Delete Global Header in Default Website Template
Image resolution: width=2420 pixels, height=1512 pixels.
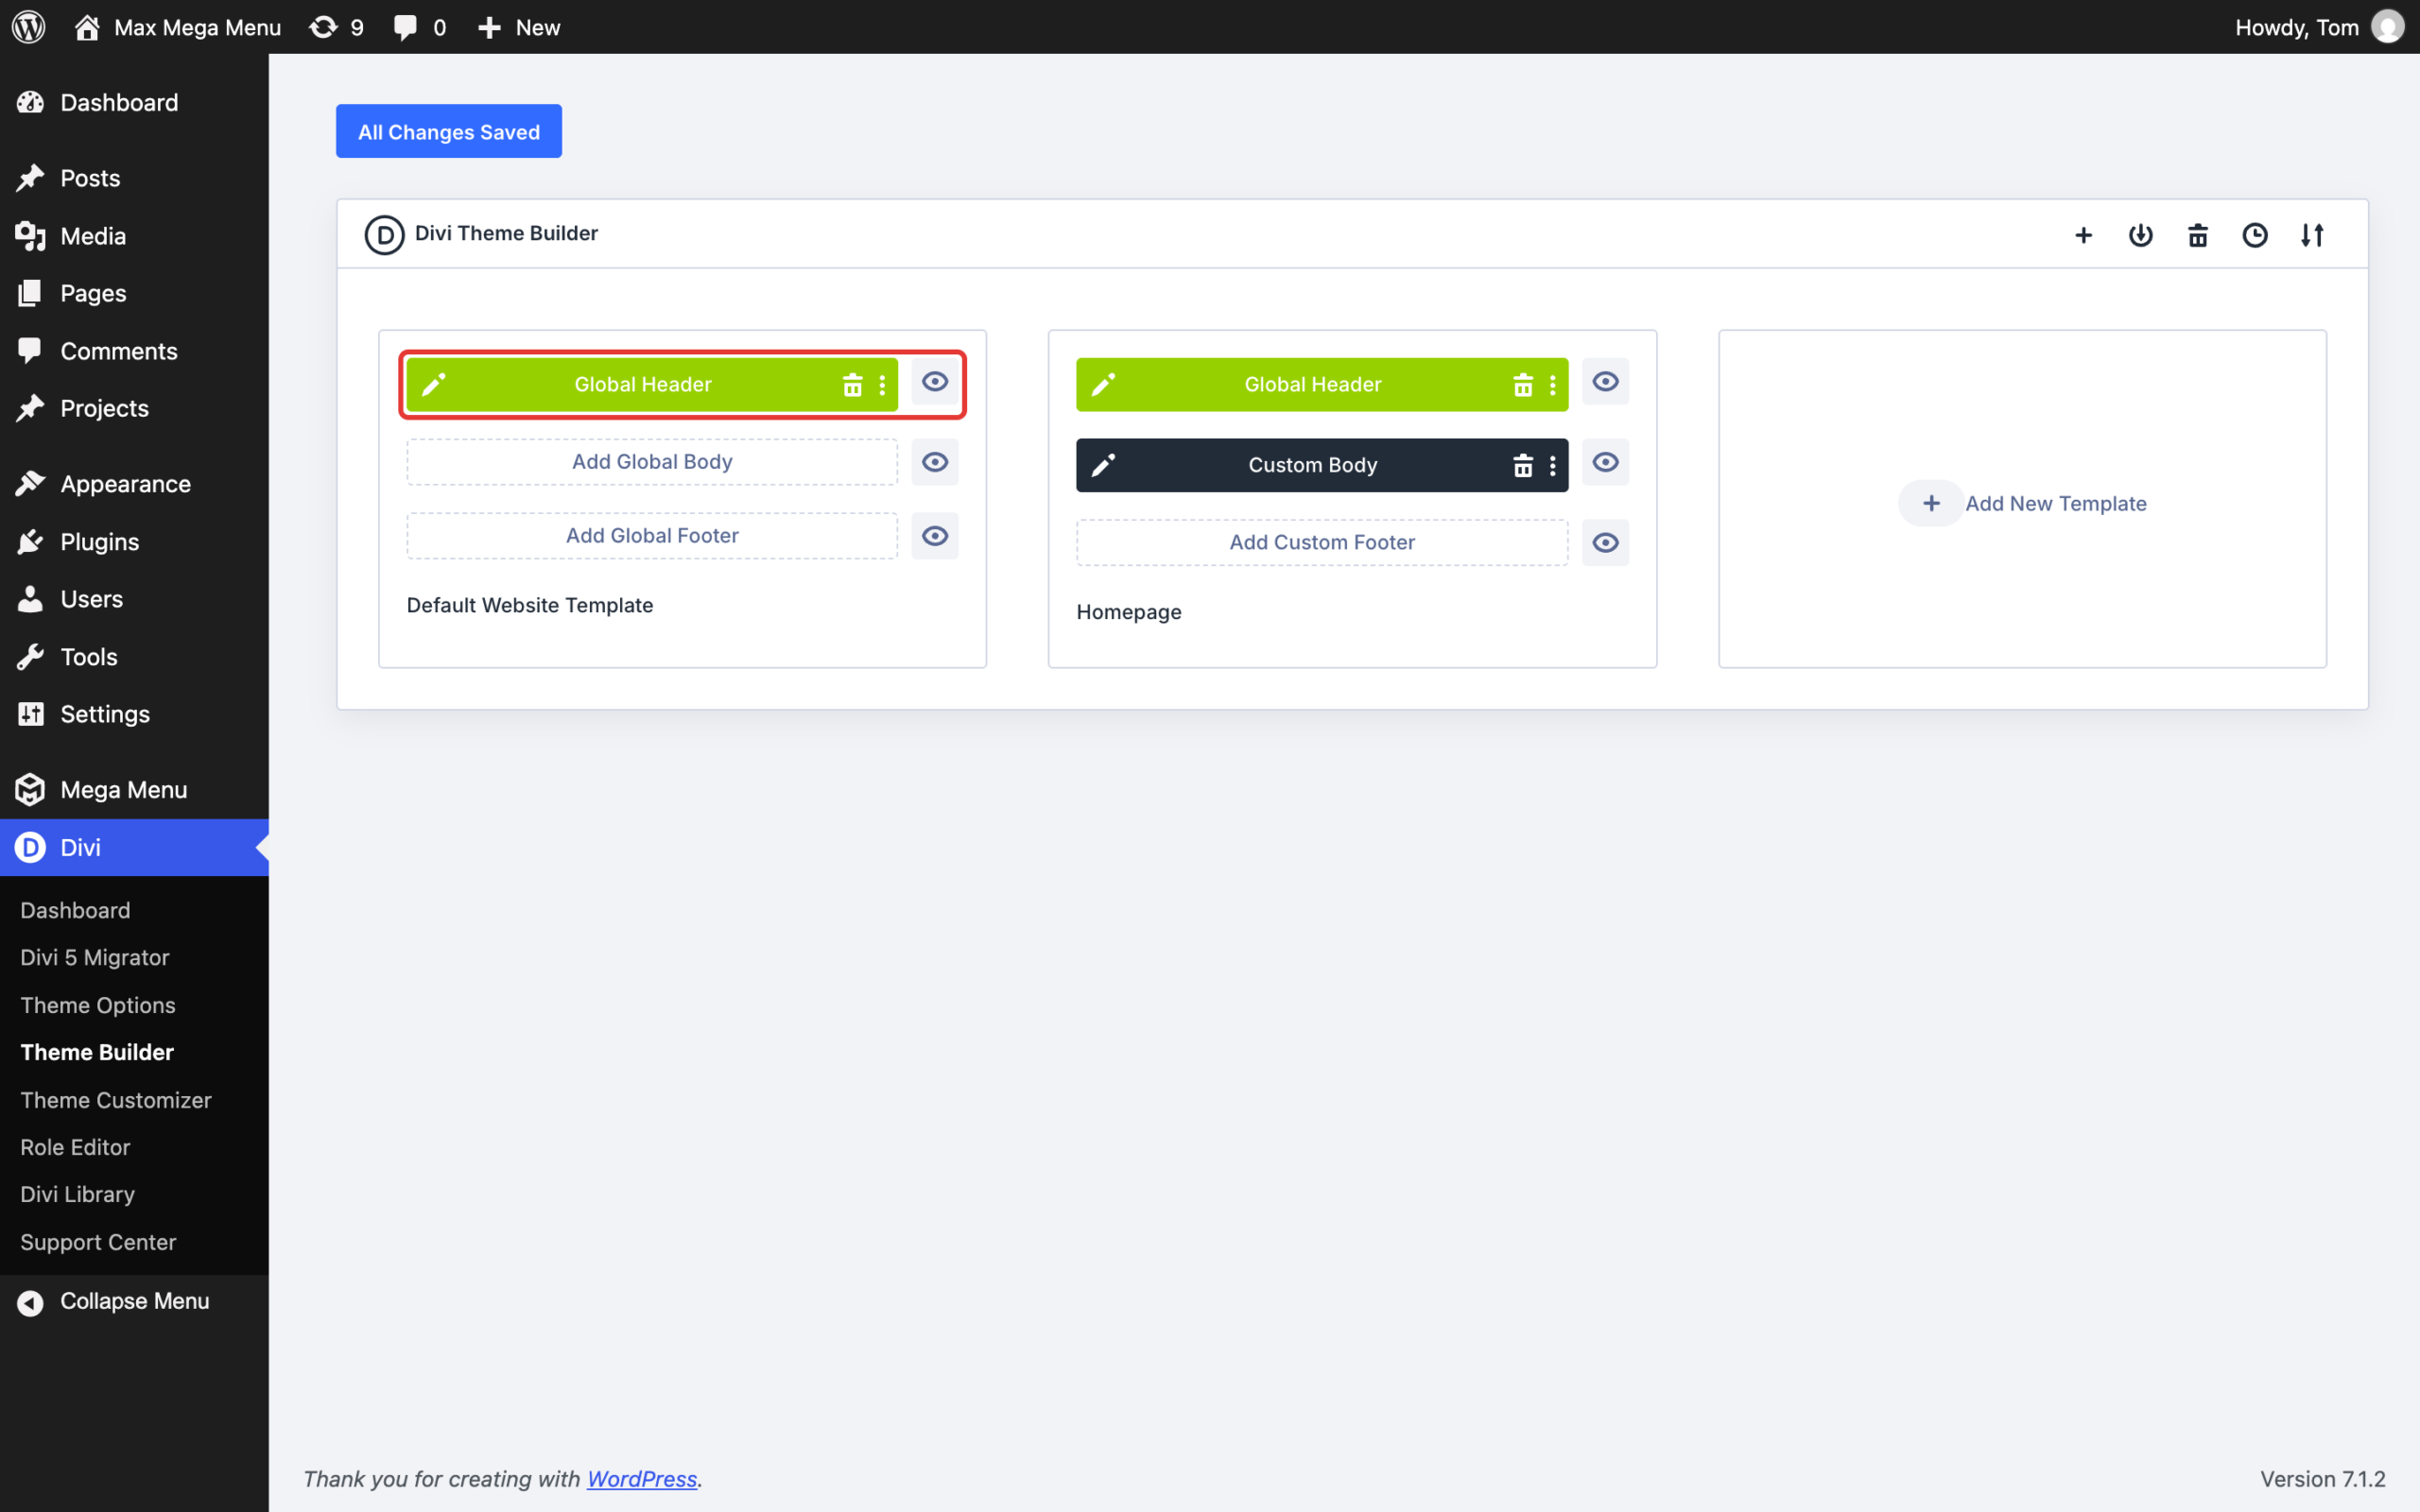coord(852,385)
